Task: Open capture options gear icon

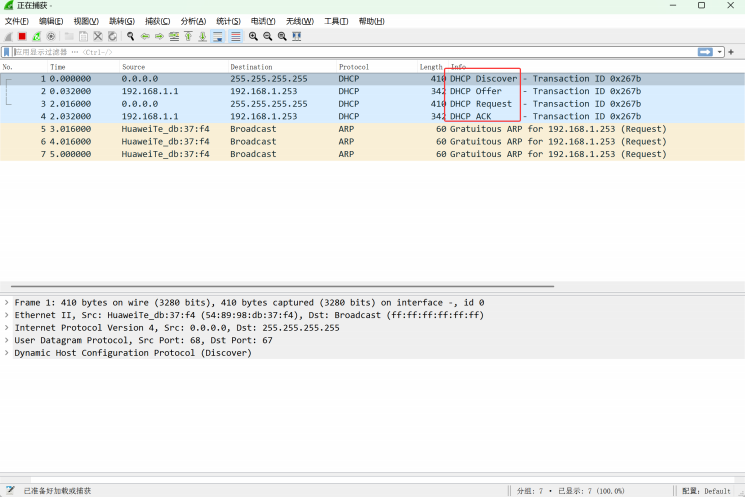Action: (51, 37)
